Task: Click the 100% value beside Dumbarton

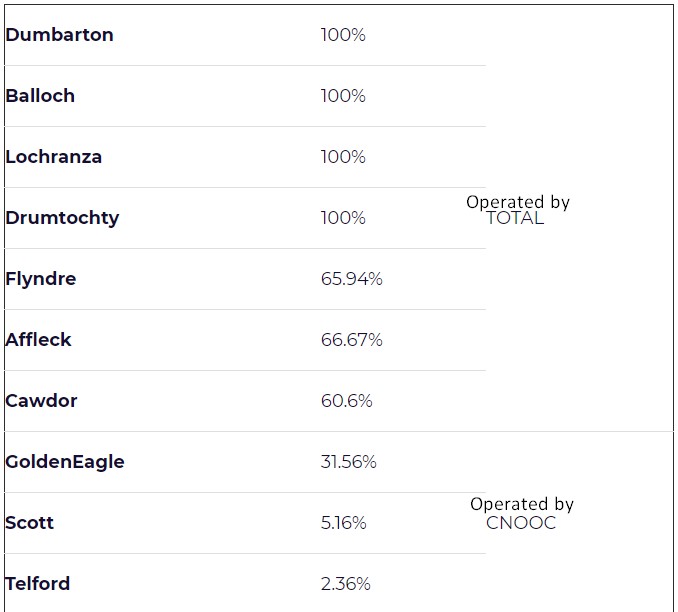Action: pos(343,35)
